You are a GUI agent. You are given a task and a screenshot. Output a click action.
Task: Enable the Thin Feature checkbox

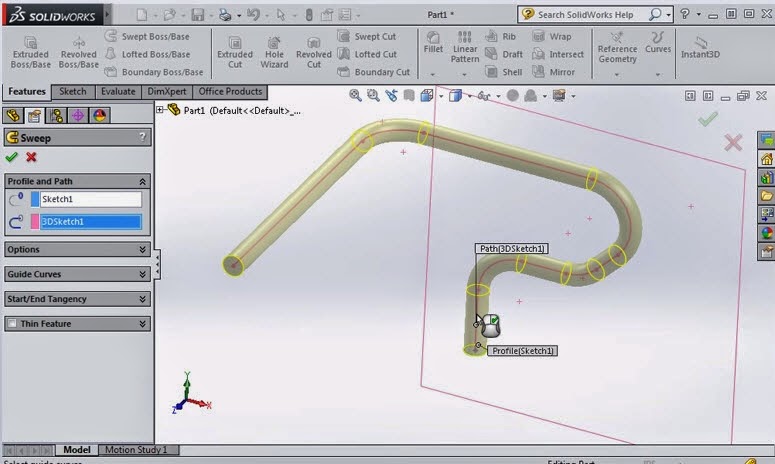coord(12,324)
